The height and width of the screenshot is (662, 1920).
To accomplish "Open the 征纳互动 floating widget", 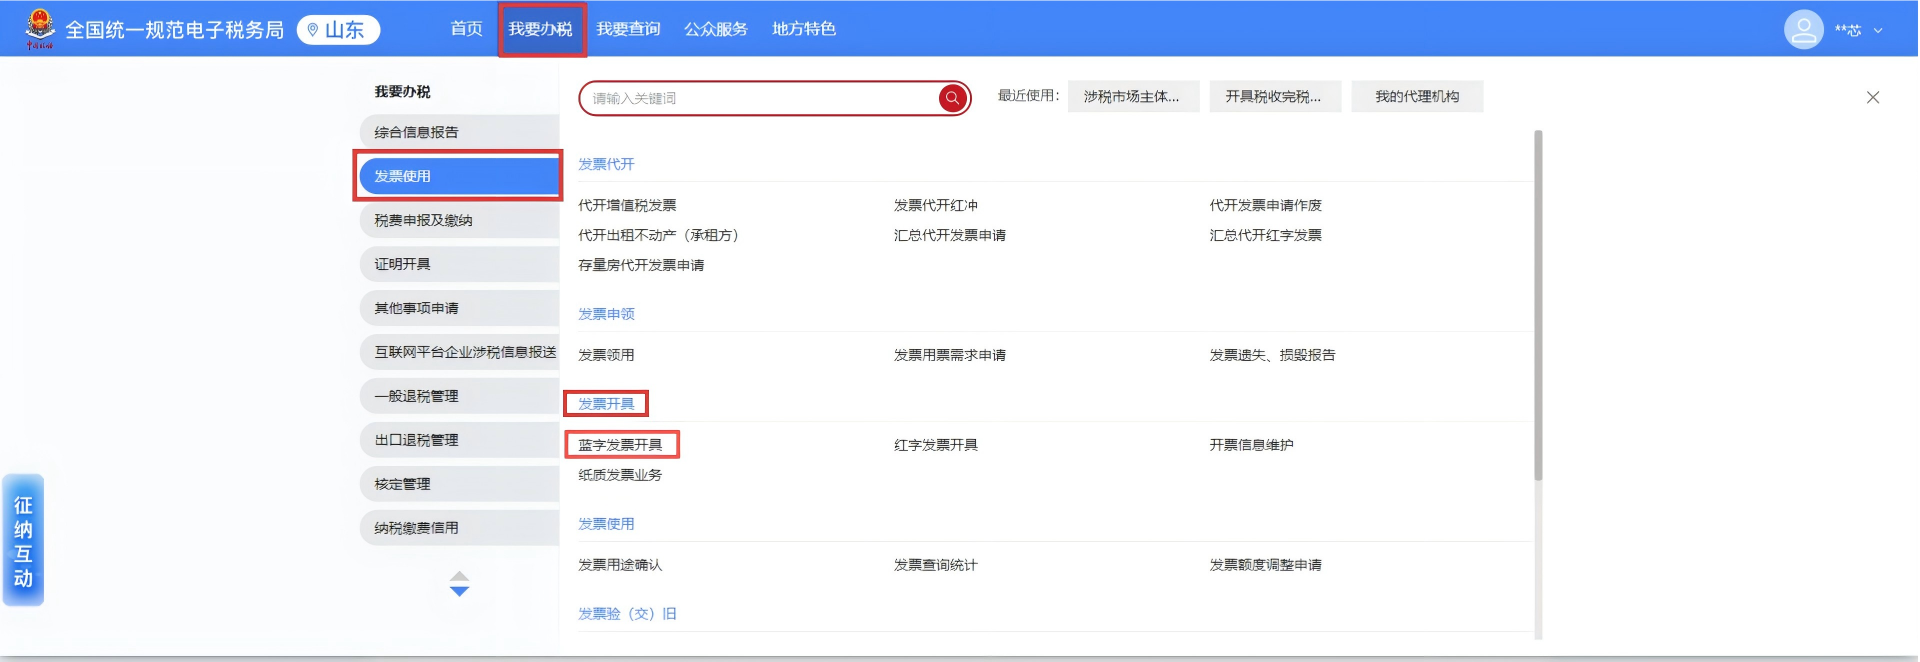I will point(23,540).
